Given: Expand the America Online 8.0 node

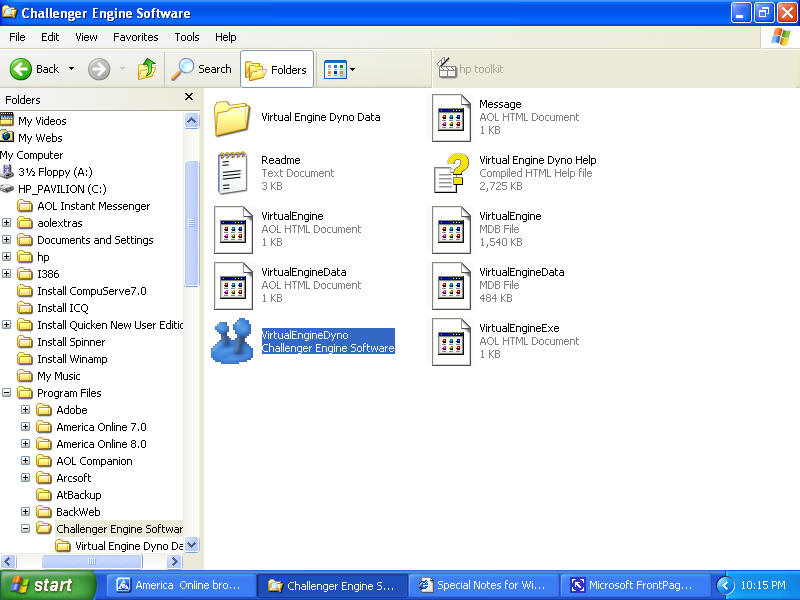Looking at the screenshot, I should point(26,444).
